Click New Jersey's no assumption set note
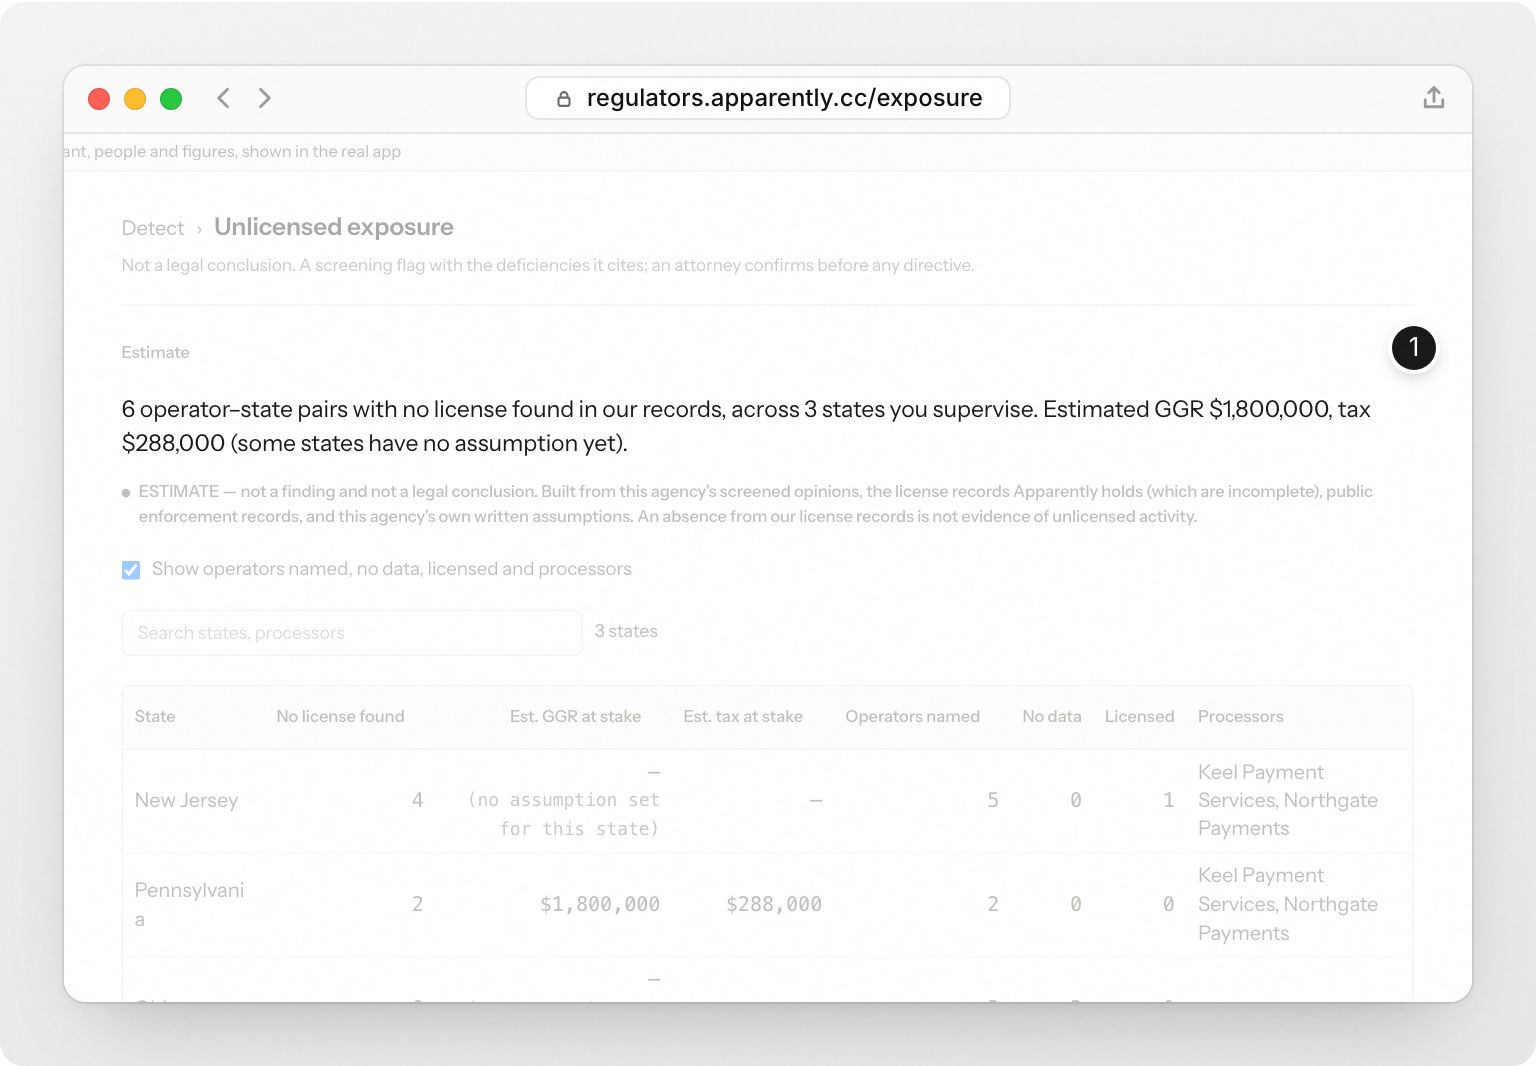Screen dimensions: 1536x1066 coord(563,814)
